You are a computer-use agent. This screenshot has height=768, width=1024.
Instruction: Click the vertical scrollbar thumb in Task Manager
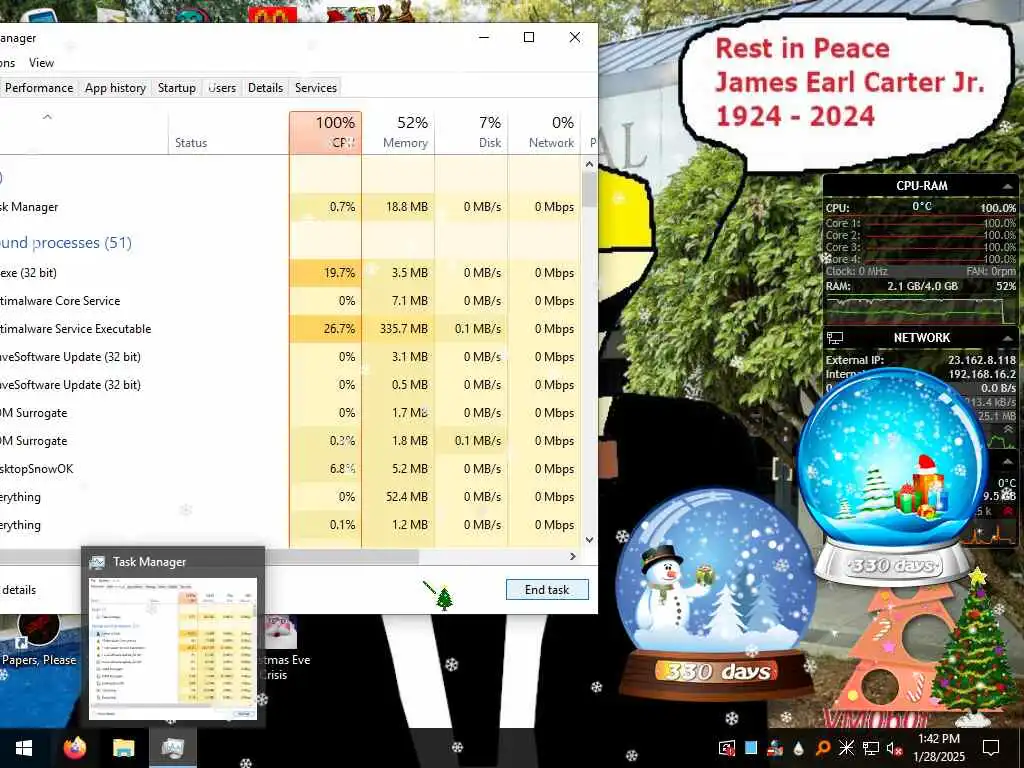[x=589, y=189]
